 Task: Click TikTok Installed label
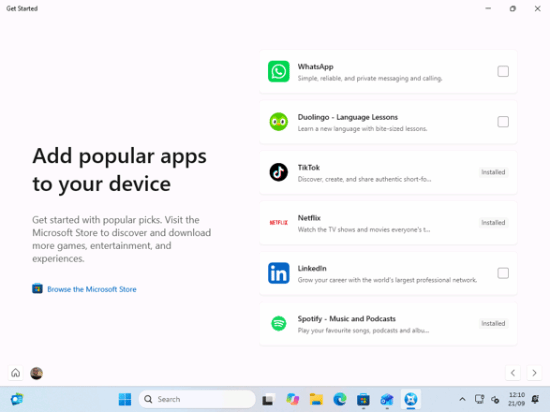(493, 172)
